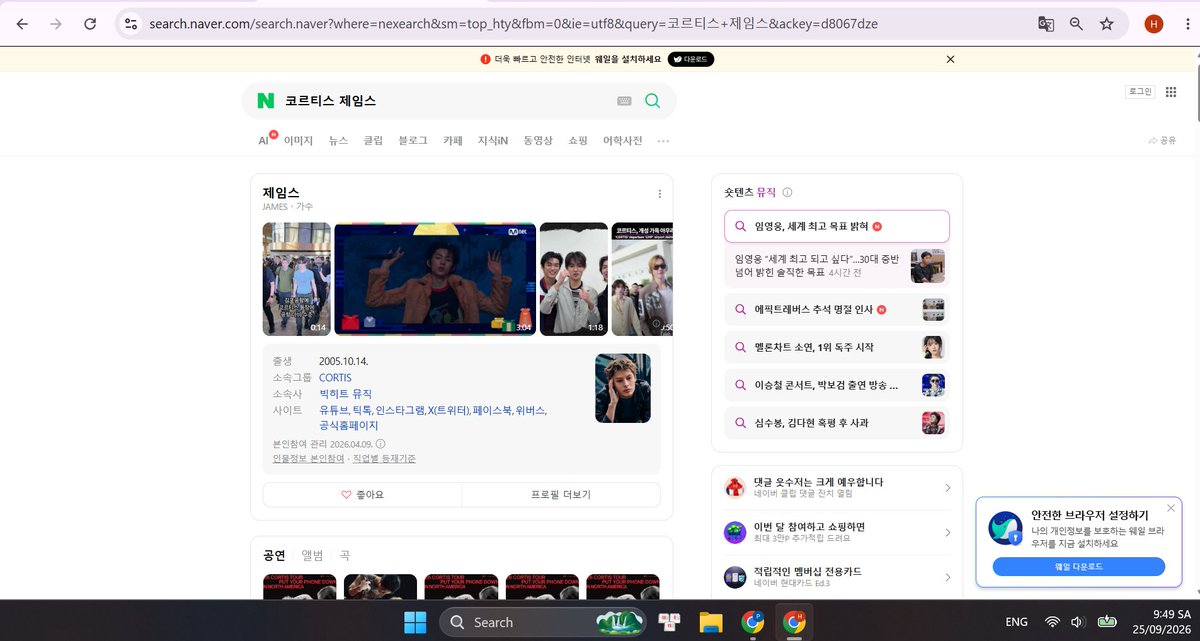The image size is (1200, 641).
Task: Open the CORTIS group link
Action: [x=335, y=377]
